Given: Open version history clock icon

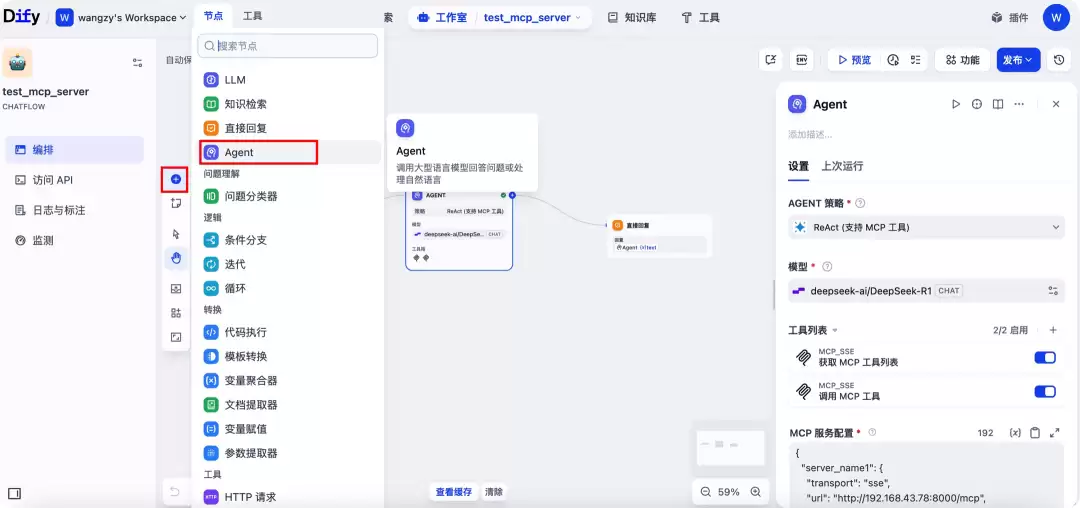Looking at the screenshot, I should [x=1059, y=60].
